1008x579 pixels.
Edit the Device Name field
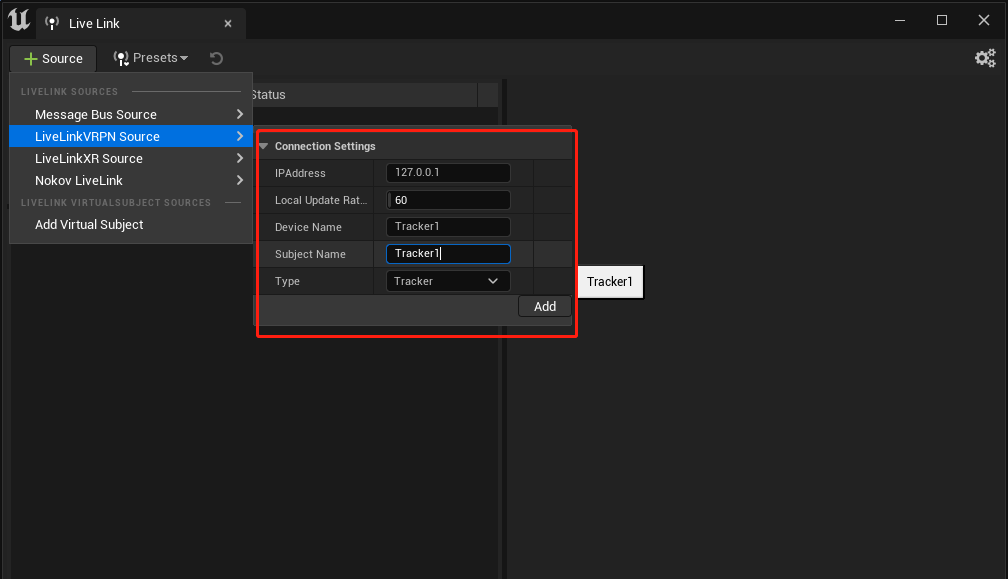click(448, 227)
